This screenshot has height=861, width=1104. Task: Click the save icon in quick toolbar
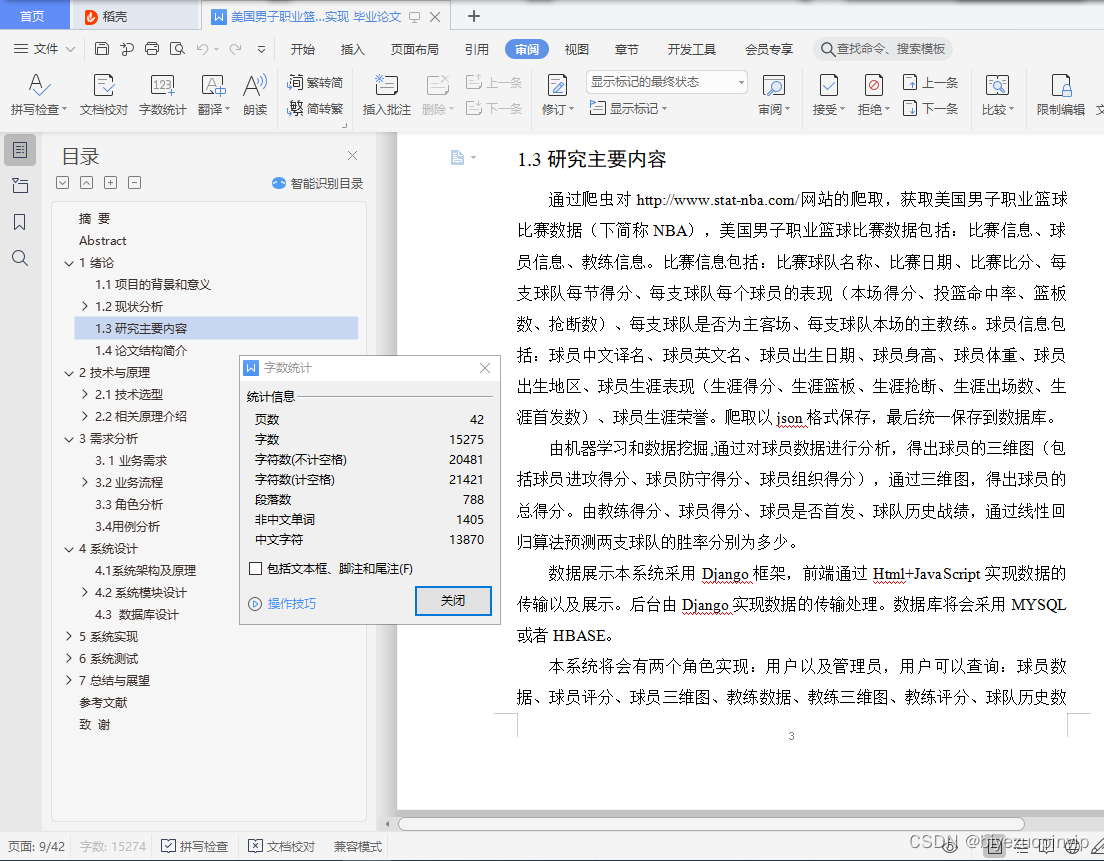[102, 49]
